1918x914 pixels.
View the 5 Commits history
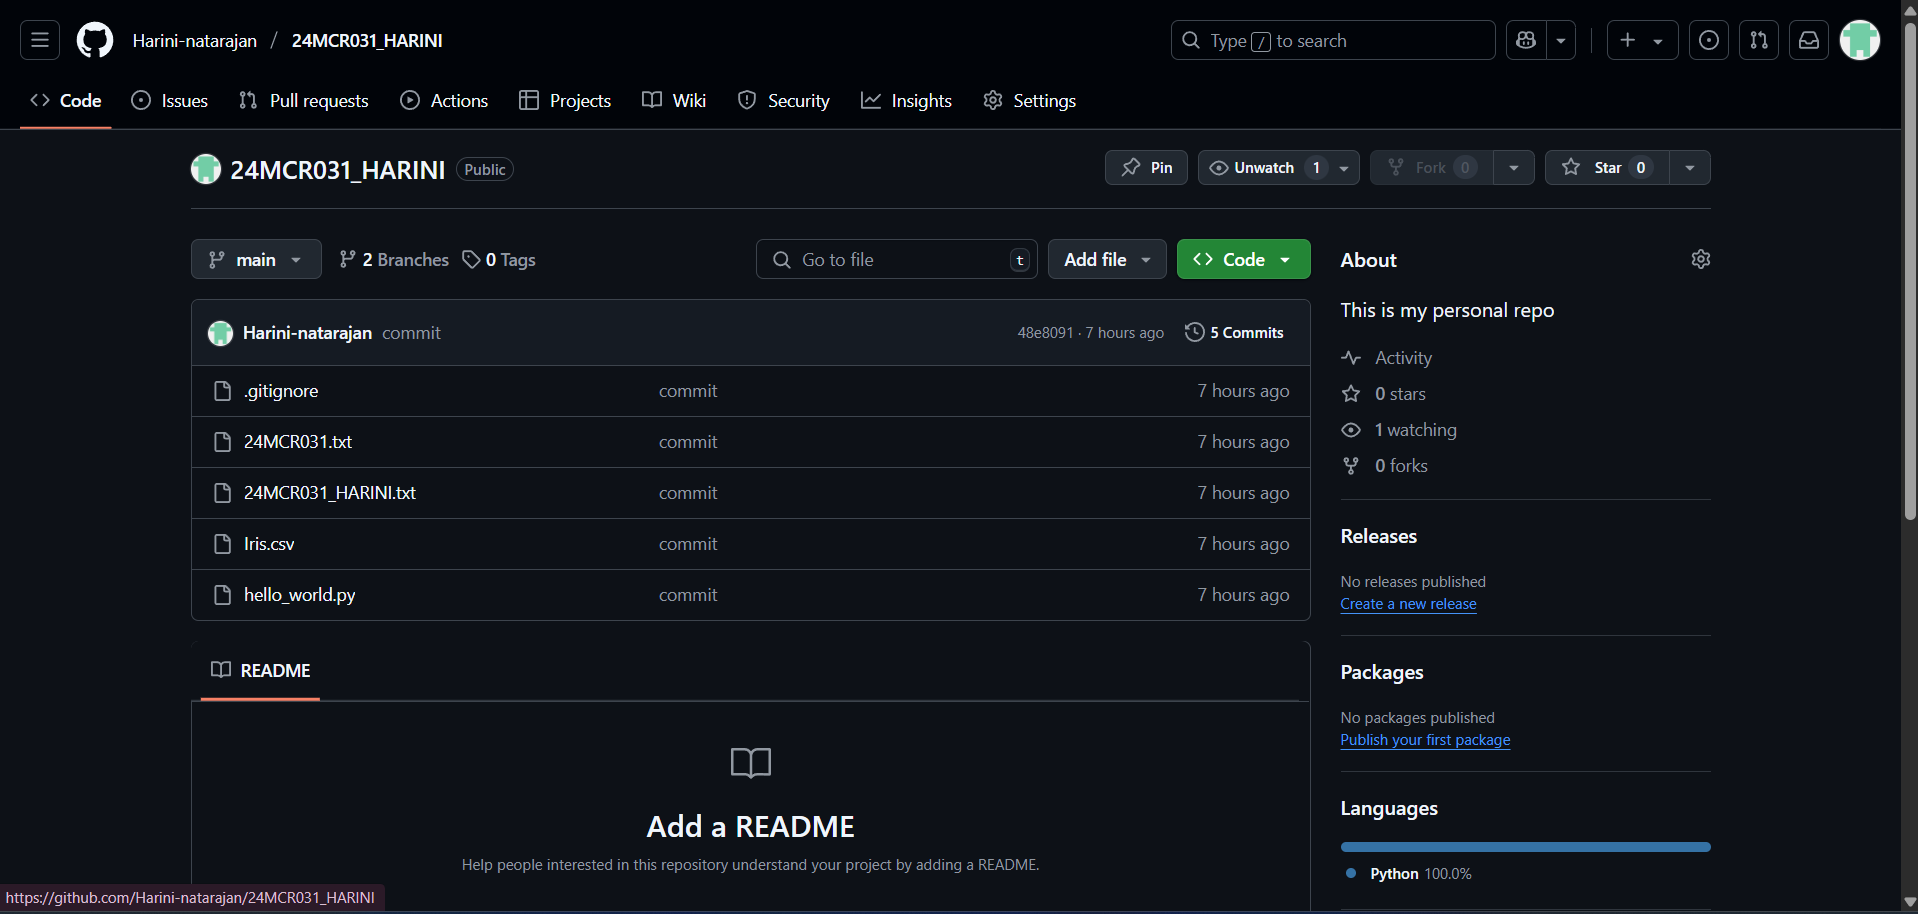[x=1234, y=333]
